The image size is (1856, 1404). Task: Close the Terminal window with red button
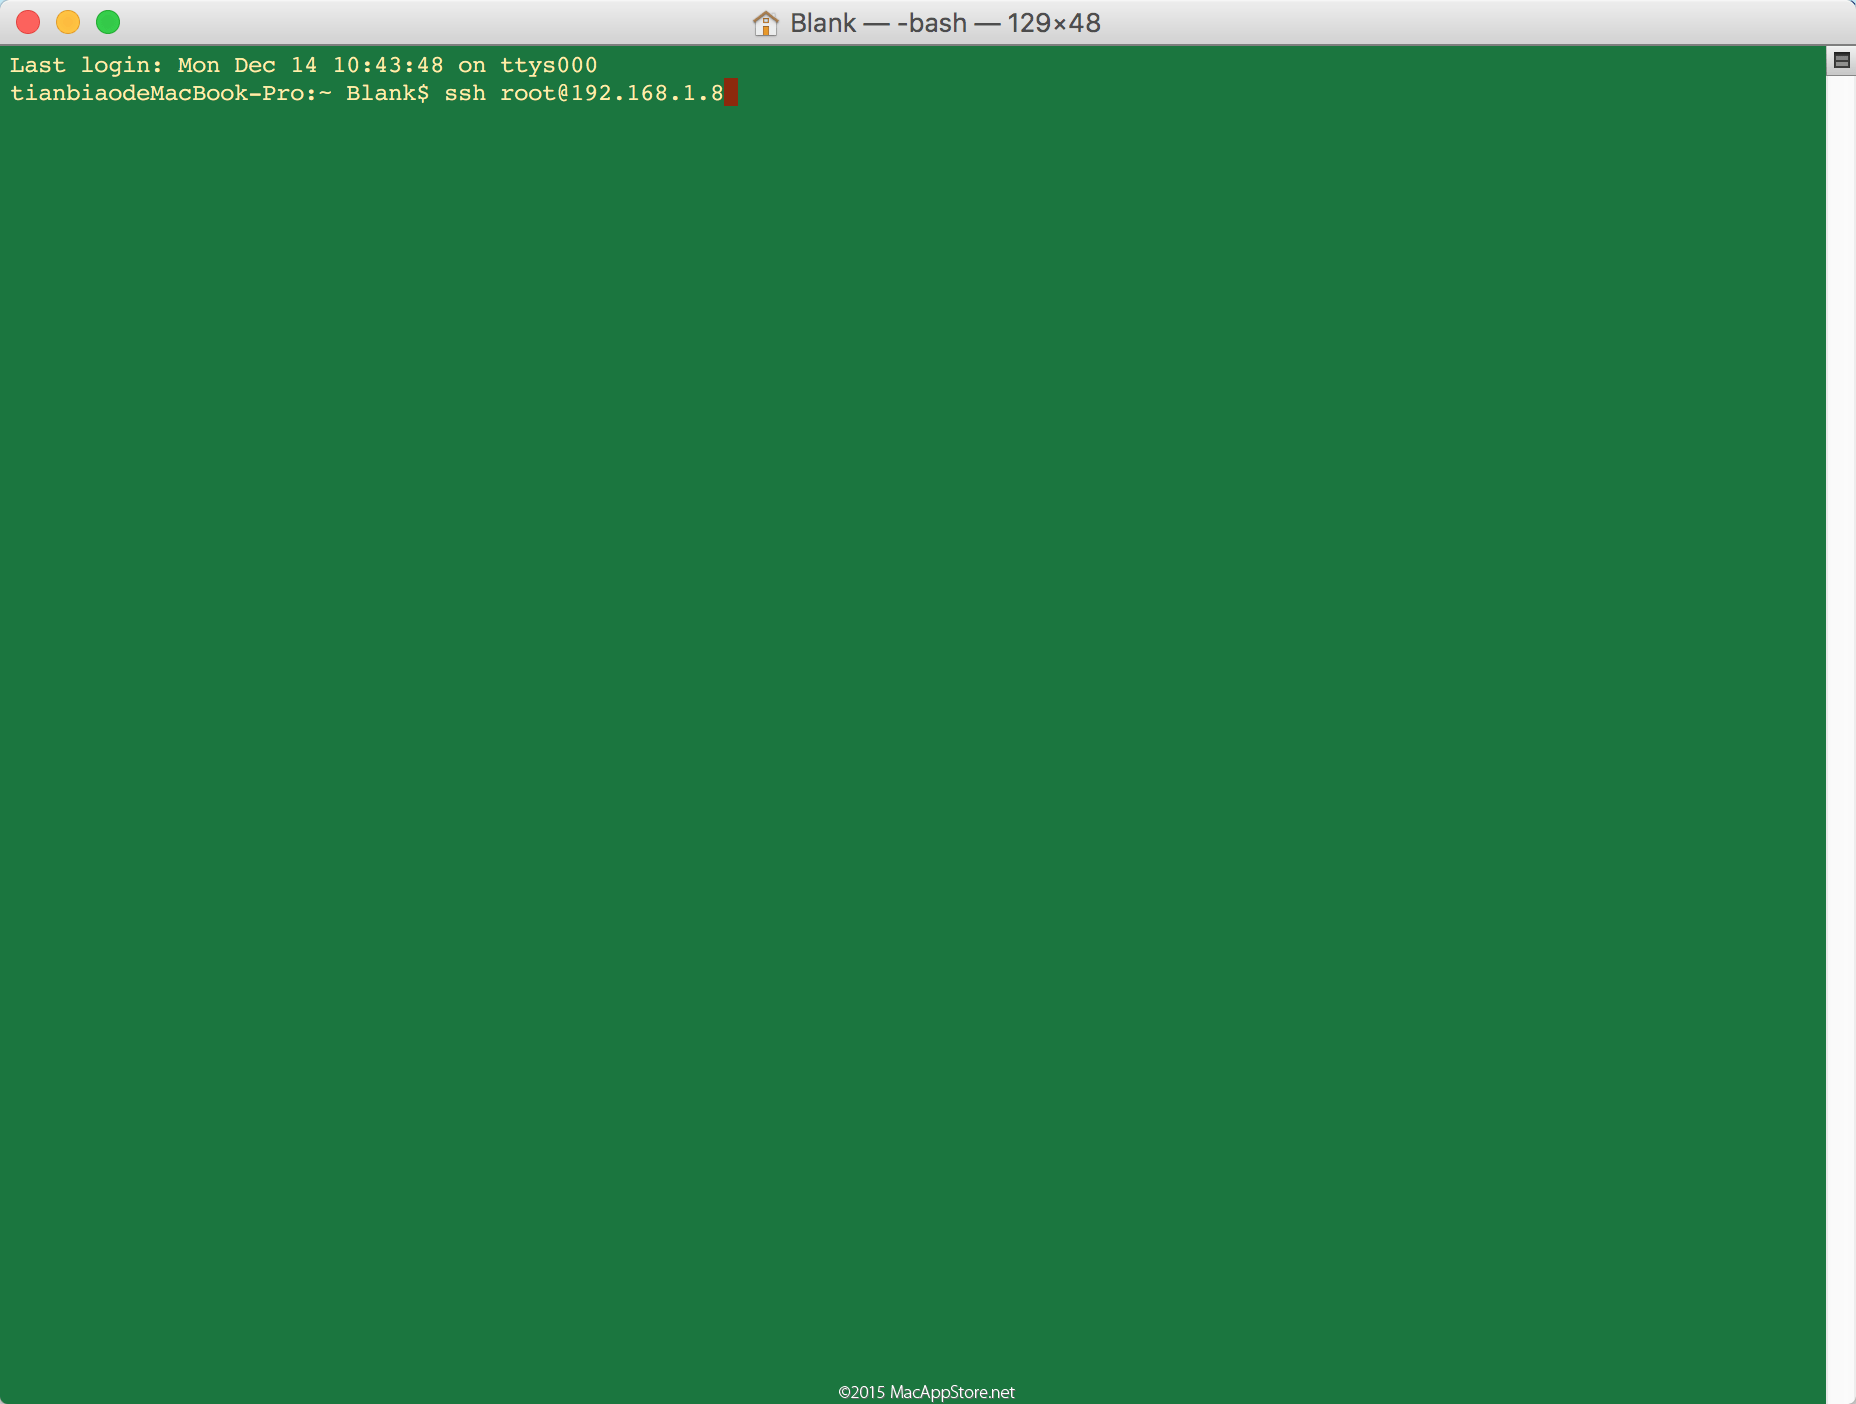pyautogui.click(x=28, y=22)
